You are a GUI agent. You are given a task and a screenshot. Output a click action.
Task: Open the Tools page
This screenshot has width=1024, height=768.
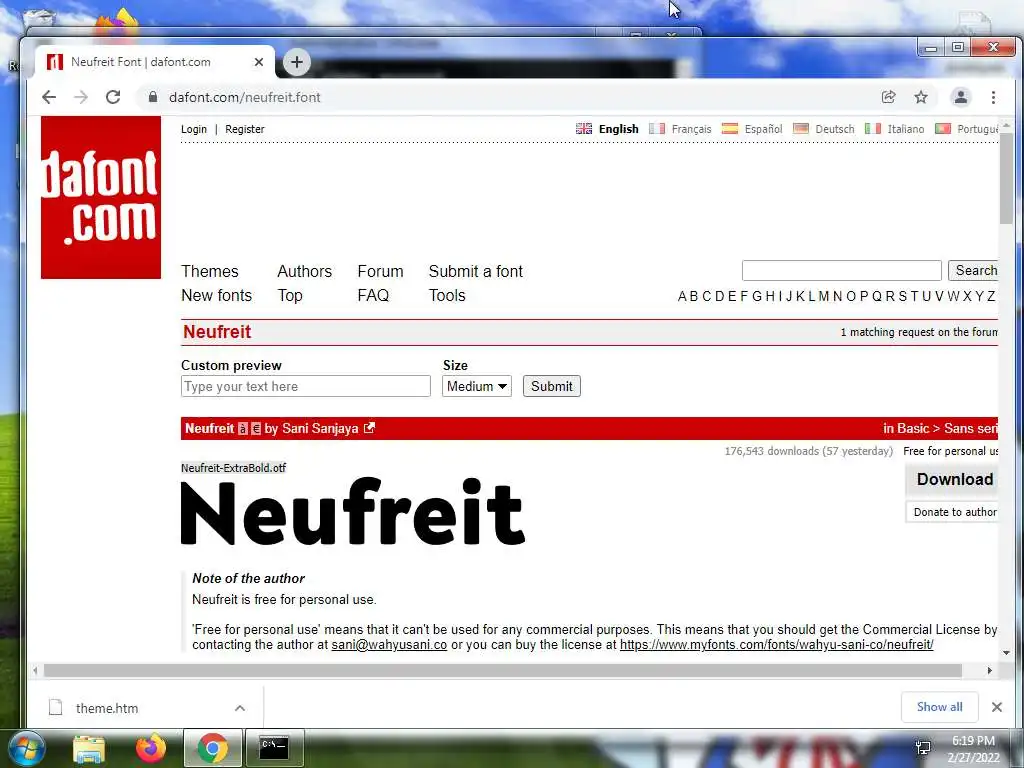click(x=447, y=295)
